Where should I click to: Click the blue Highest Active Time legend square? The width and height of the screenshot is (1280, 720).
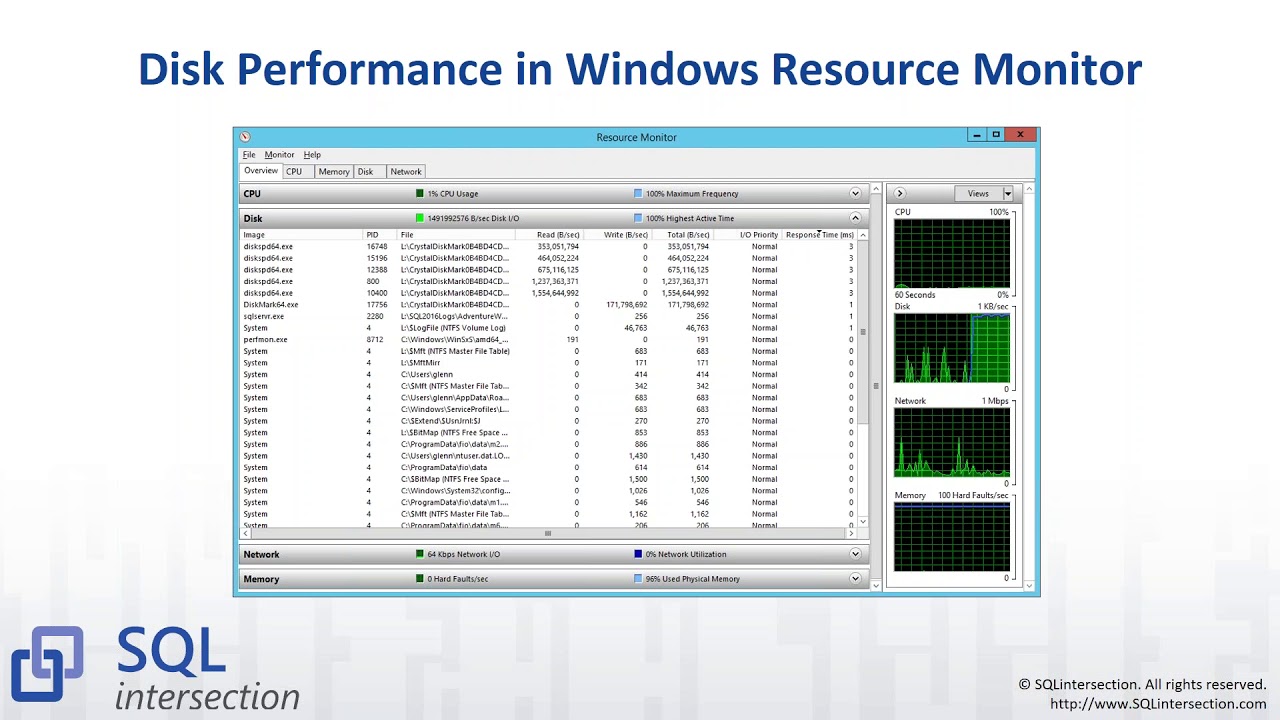click(x=638, y=218)
